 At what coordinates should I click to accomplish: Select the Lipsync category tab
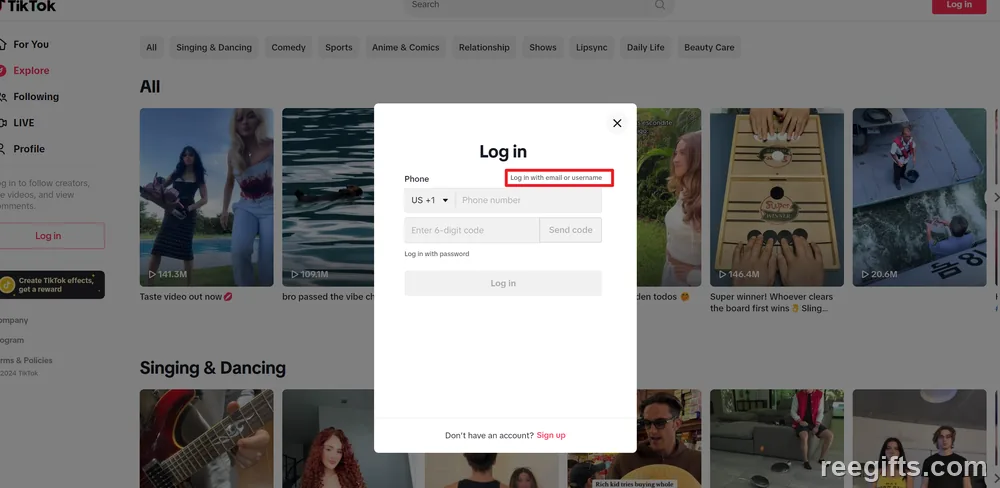click(592, 47)
